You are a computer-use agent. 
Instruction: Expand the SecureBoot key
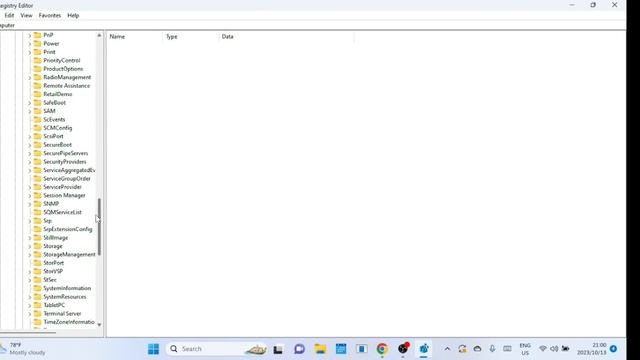[x=29, y=145]
